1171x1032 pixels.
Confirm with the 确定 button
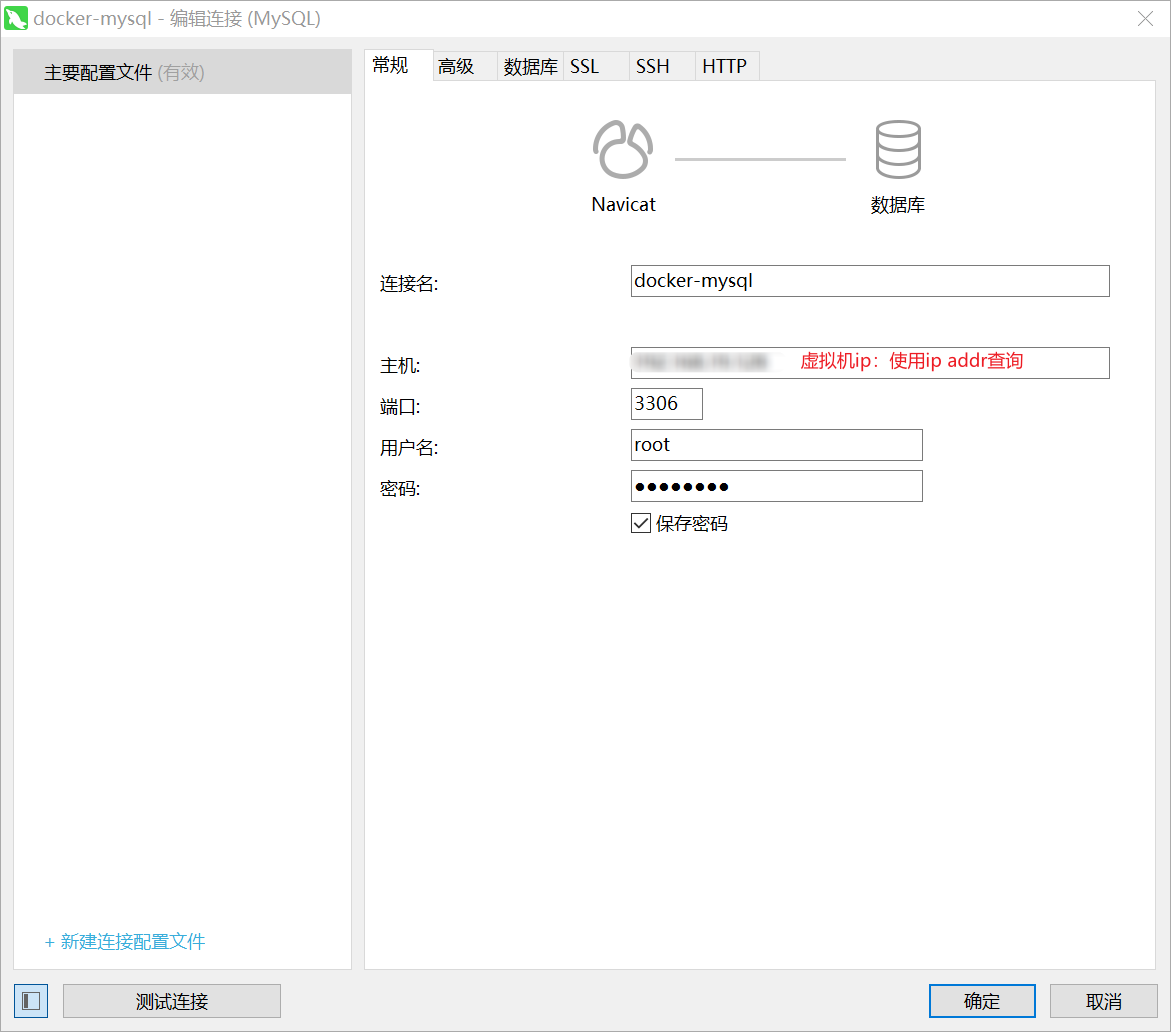click(x=982, y=1001)
